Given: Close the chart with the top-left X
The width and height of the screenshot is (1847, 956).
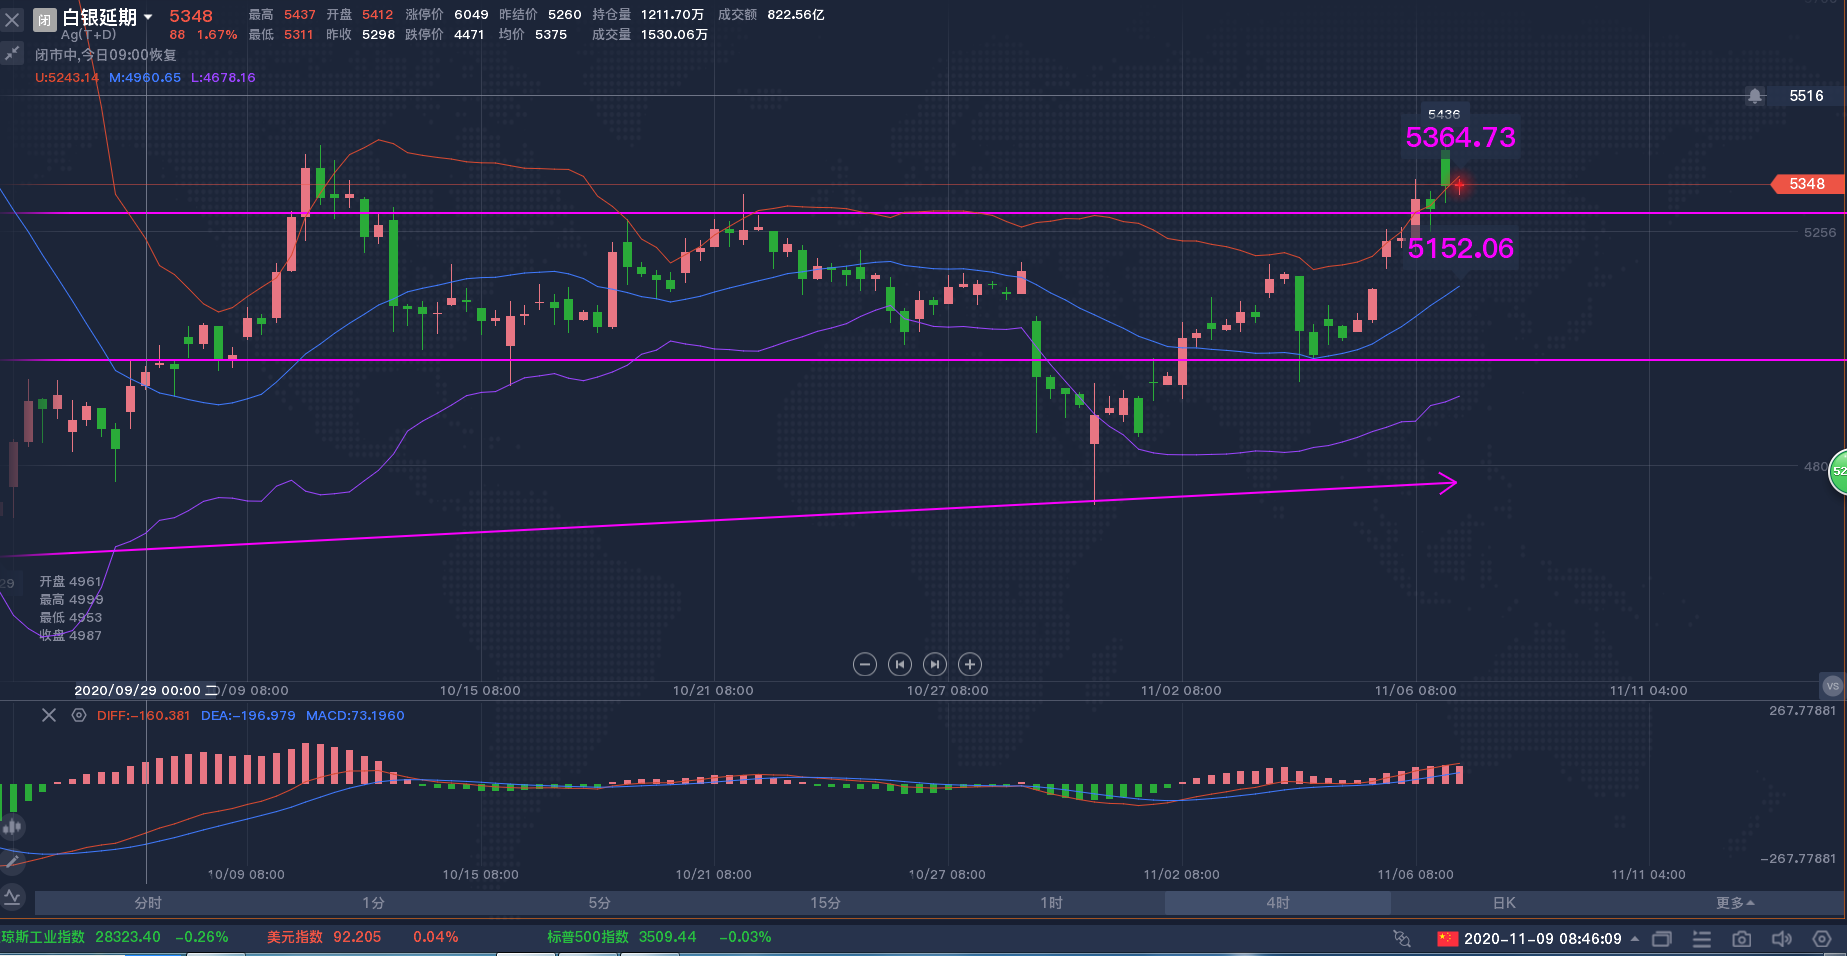Looking at the screenshot, I should (x=13, y=19).
